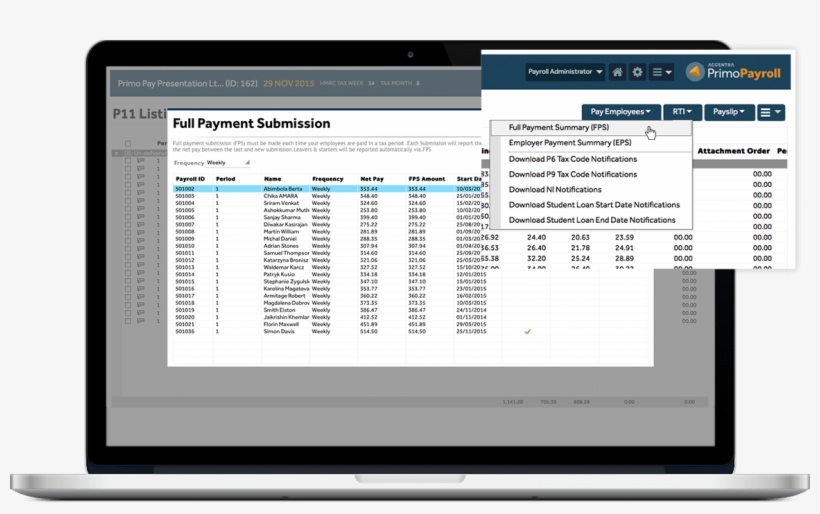Sort by Payroll ID column header
This screenshot has width=820, height=514.
[x=190, y=179]
